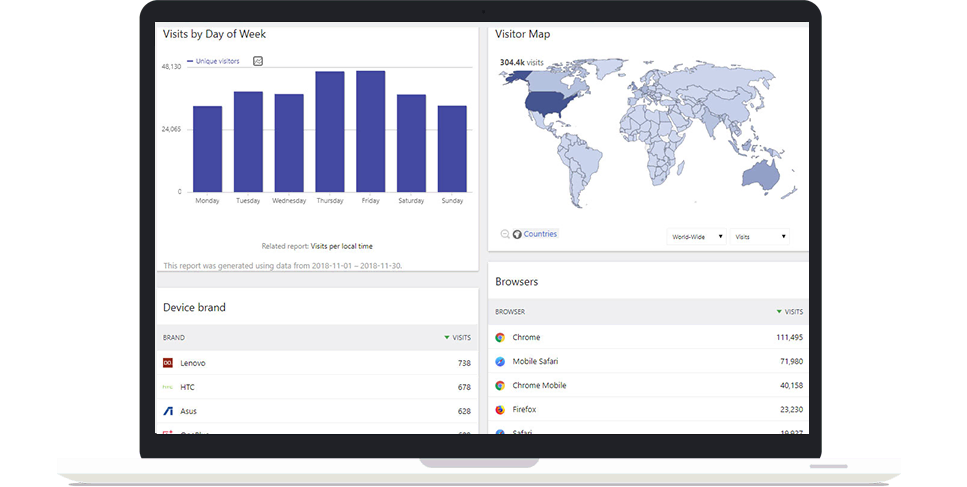
Task: Click the globe icon beside Countries
Action: coord(517,234)
